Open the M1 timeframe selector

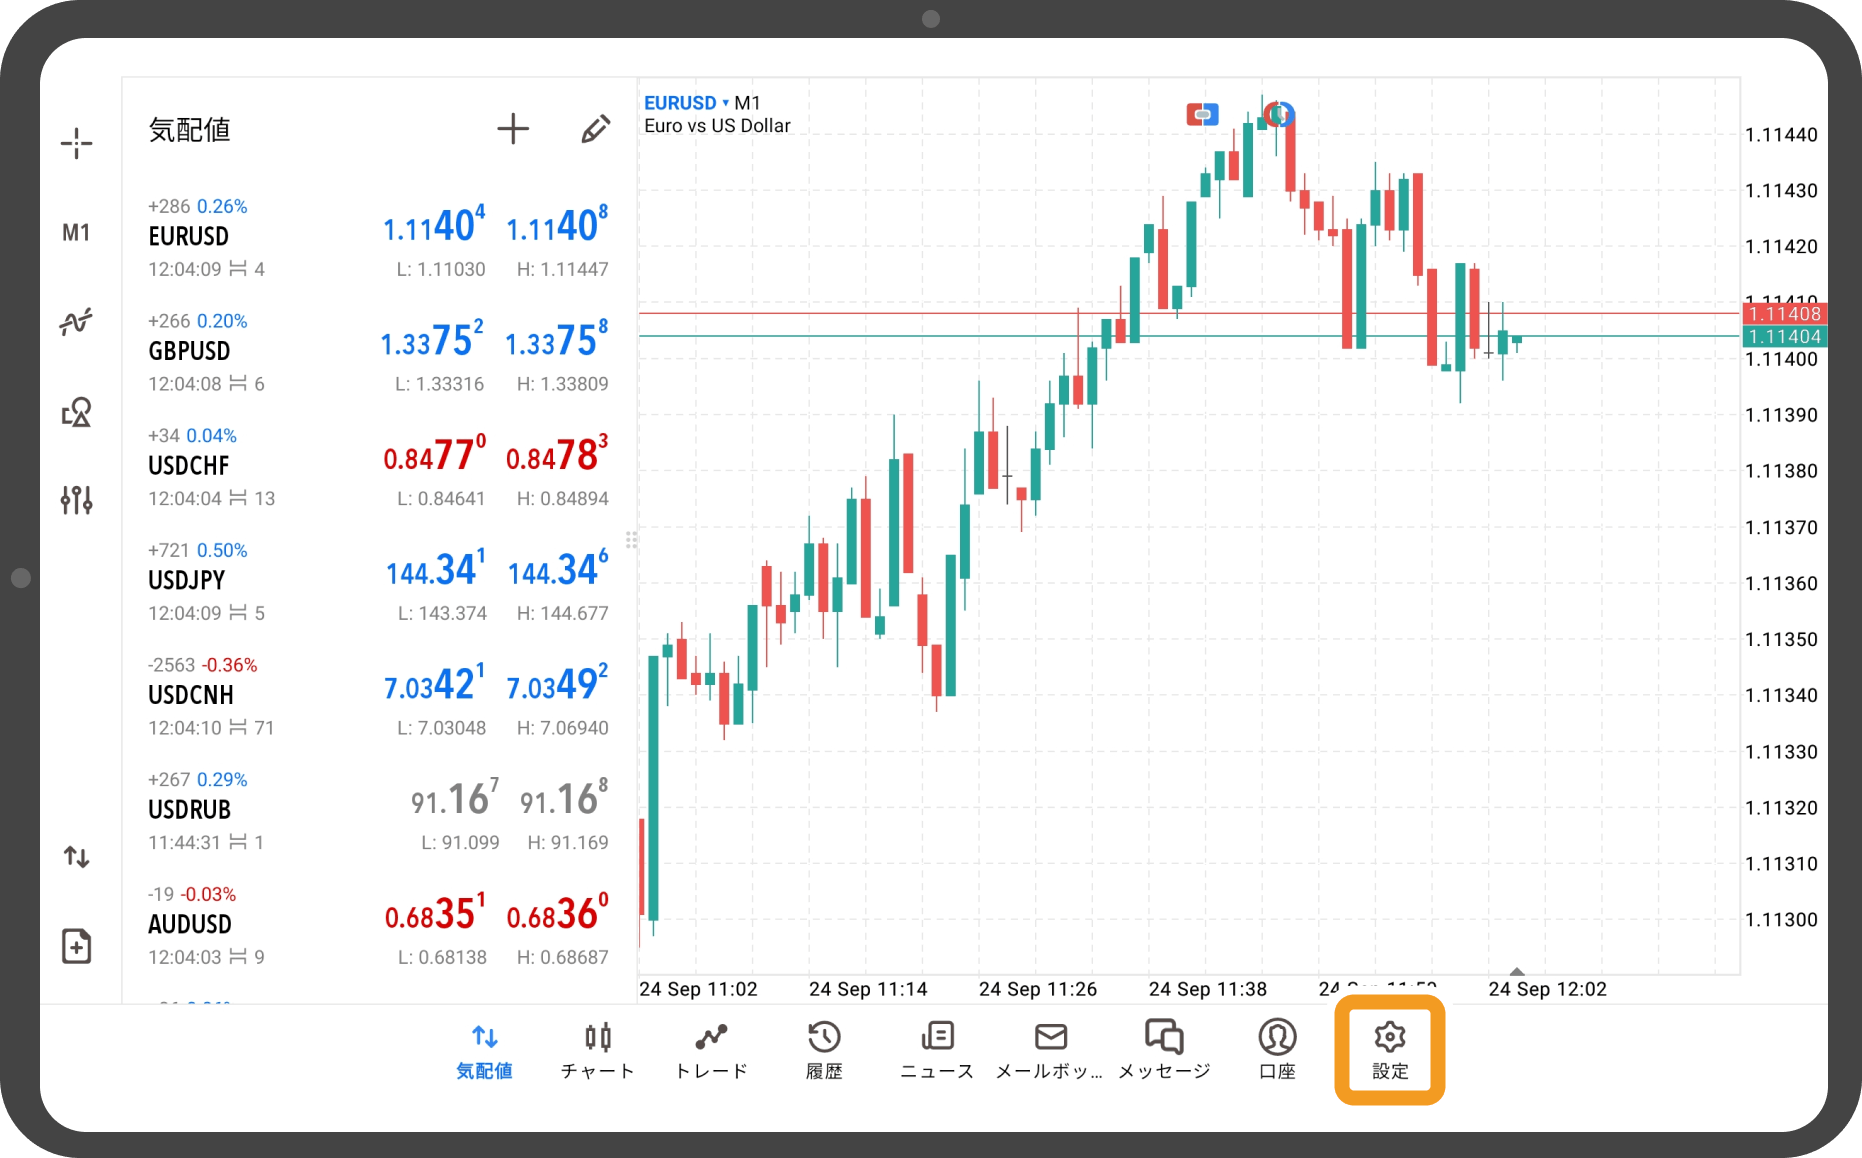pos(76,233)
